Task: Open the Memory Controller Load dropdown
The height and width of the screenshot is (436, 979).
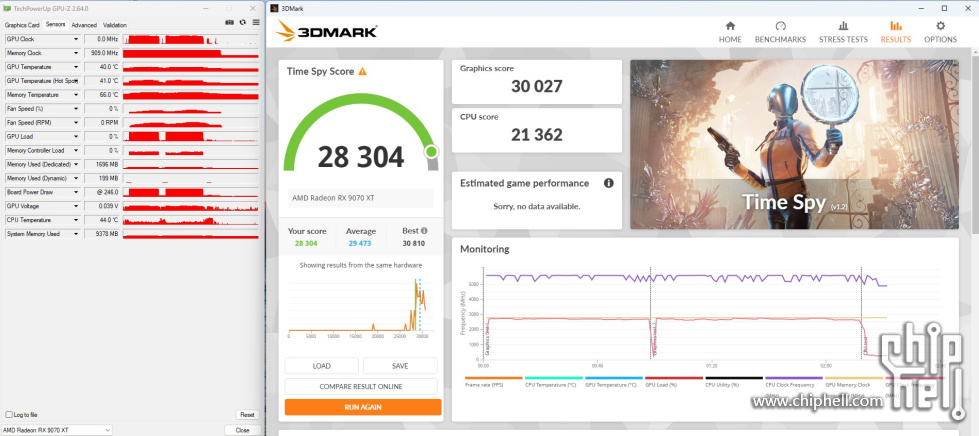Action: click(x=76, y=151)
